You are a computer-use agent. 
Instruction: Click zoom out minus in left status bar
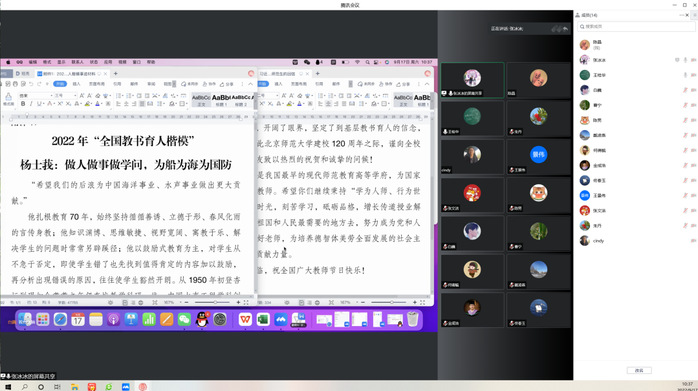coord(187,302)
